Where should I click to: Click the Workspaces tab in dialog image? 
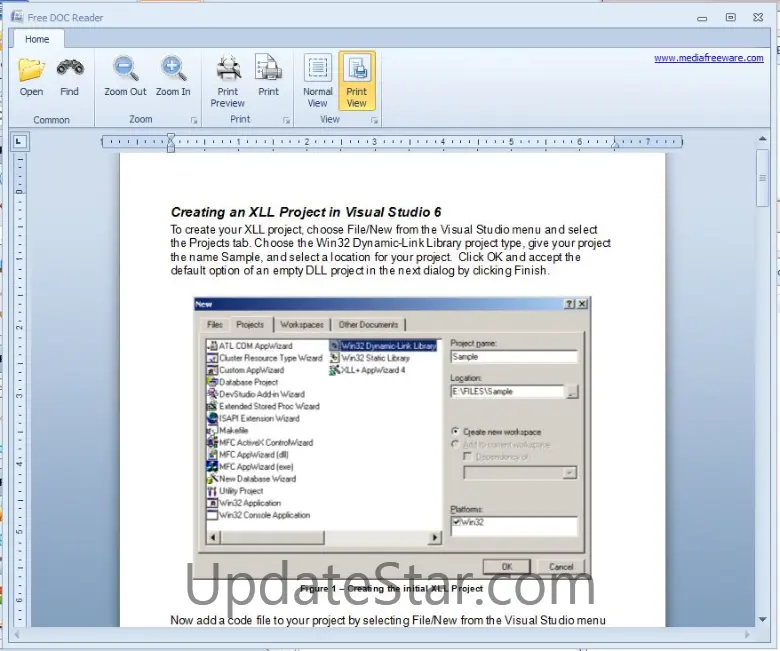click(301, 325)
